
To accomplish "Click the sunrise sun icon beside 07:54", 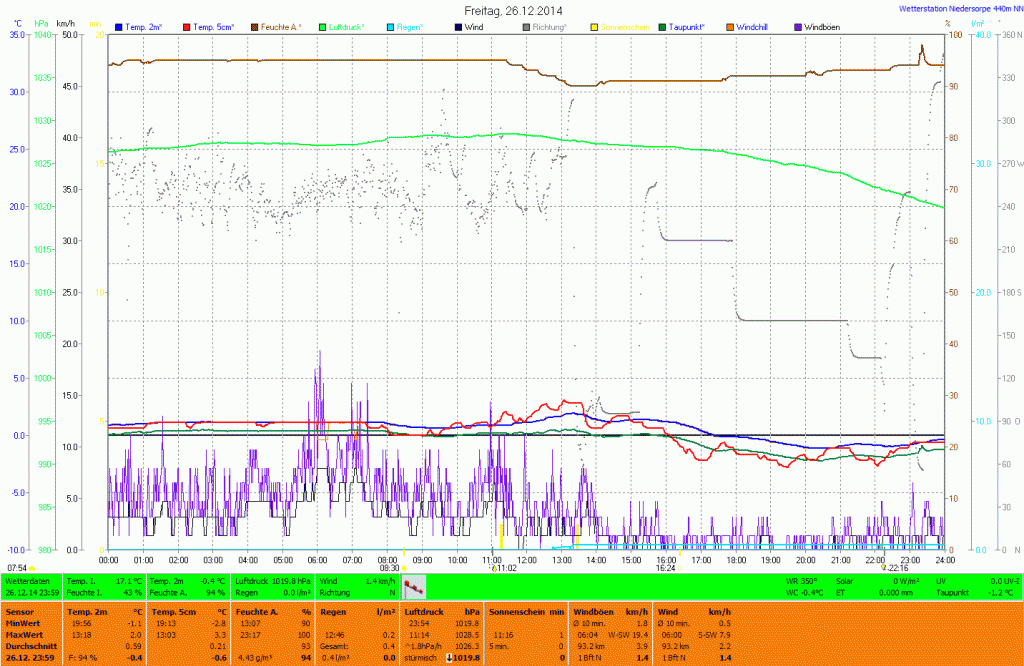I will coord(32,568).
